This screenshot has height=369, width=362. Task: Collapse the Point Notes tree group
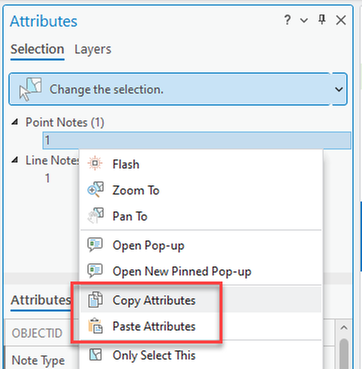[x=15, y=122]
